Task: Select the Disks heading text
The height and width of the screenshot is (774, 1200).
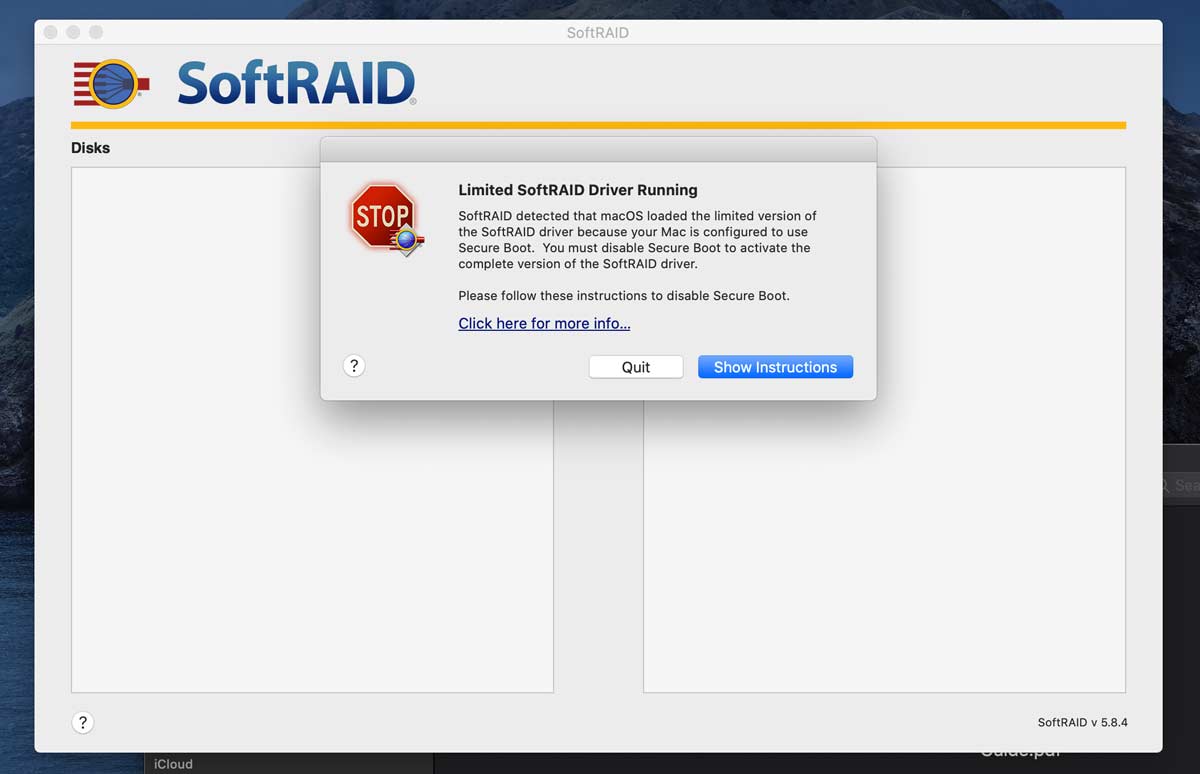Action: click(90, 148)
